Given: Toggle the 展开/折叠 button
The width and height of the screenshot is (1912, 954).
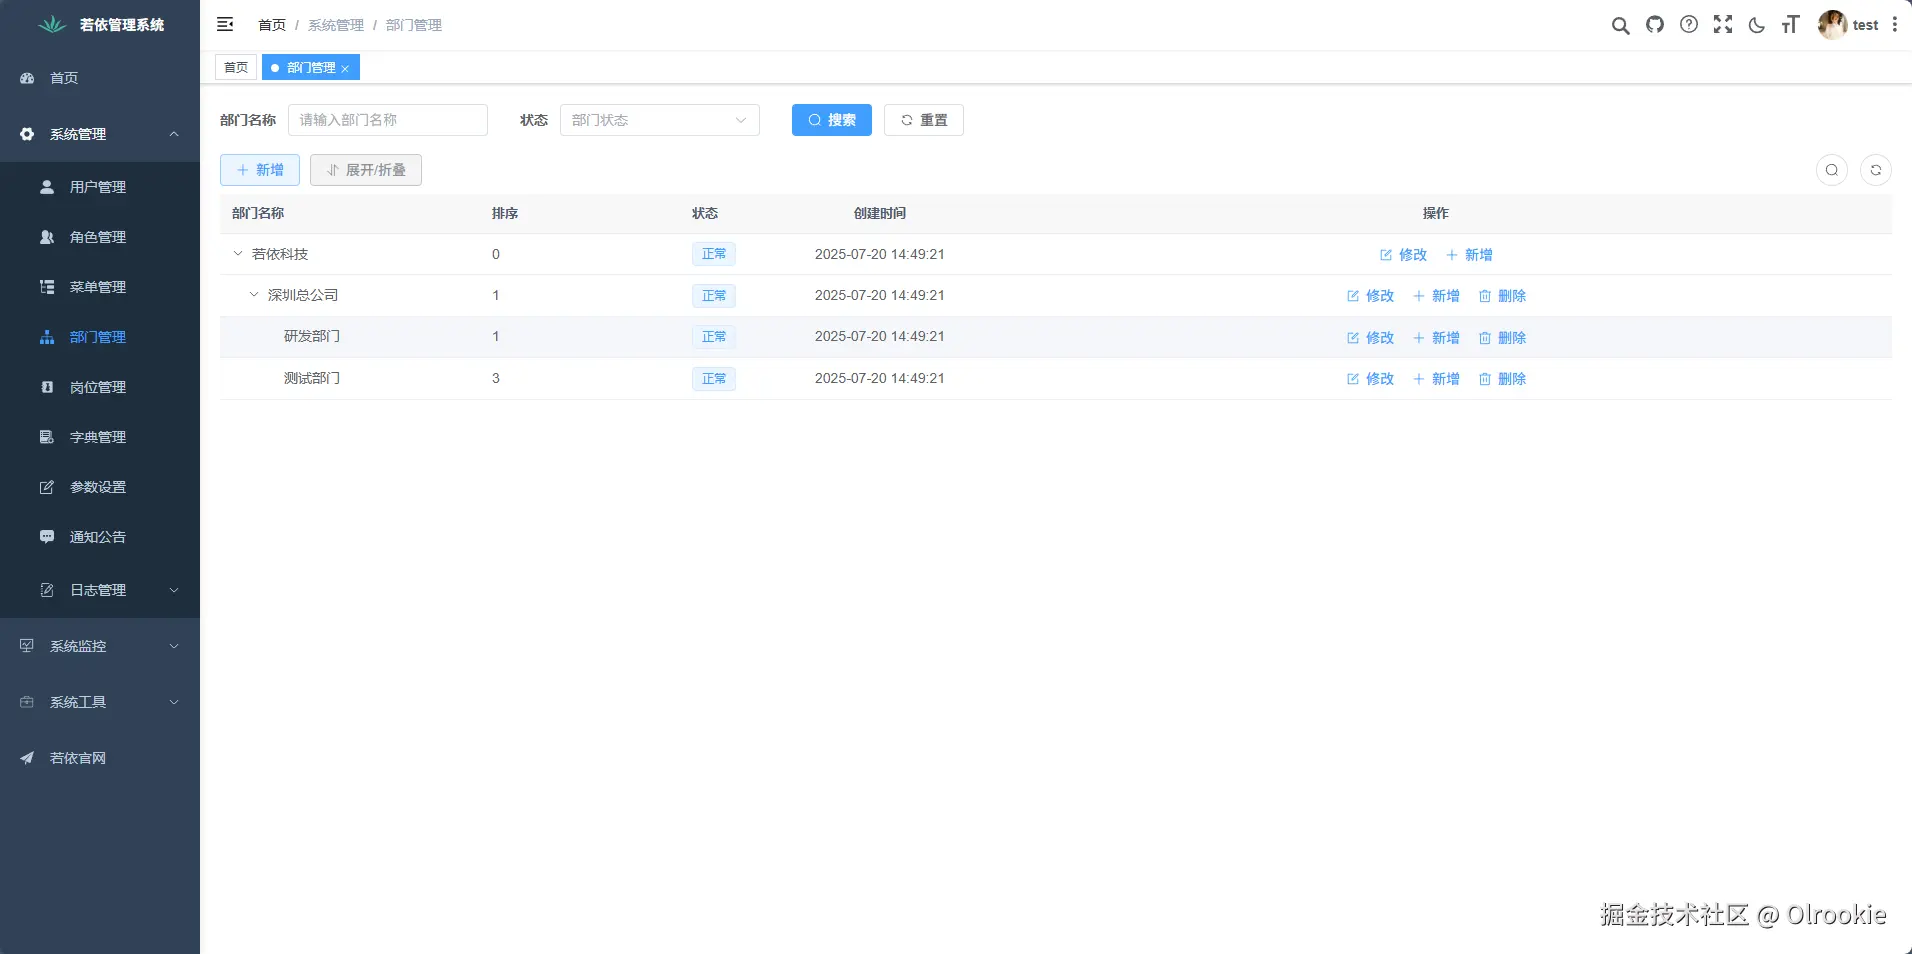Looking at the screenshot, I should 366,170.
